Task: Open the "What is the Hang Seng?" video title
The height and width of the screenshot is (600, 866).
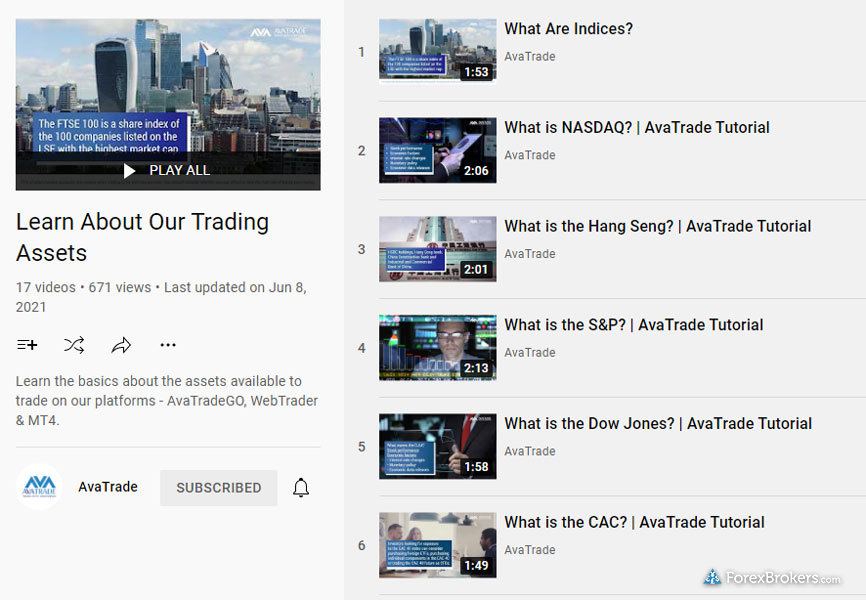Action: pos(658,227)
